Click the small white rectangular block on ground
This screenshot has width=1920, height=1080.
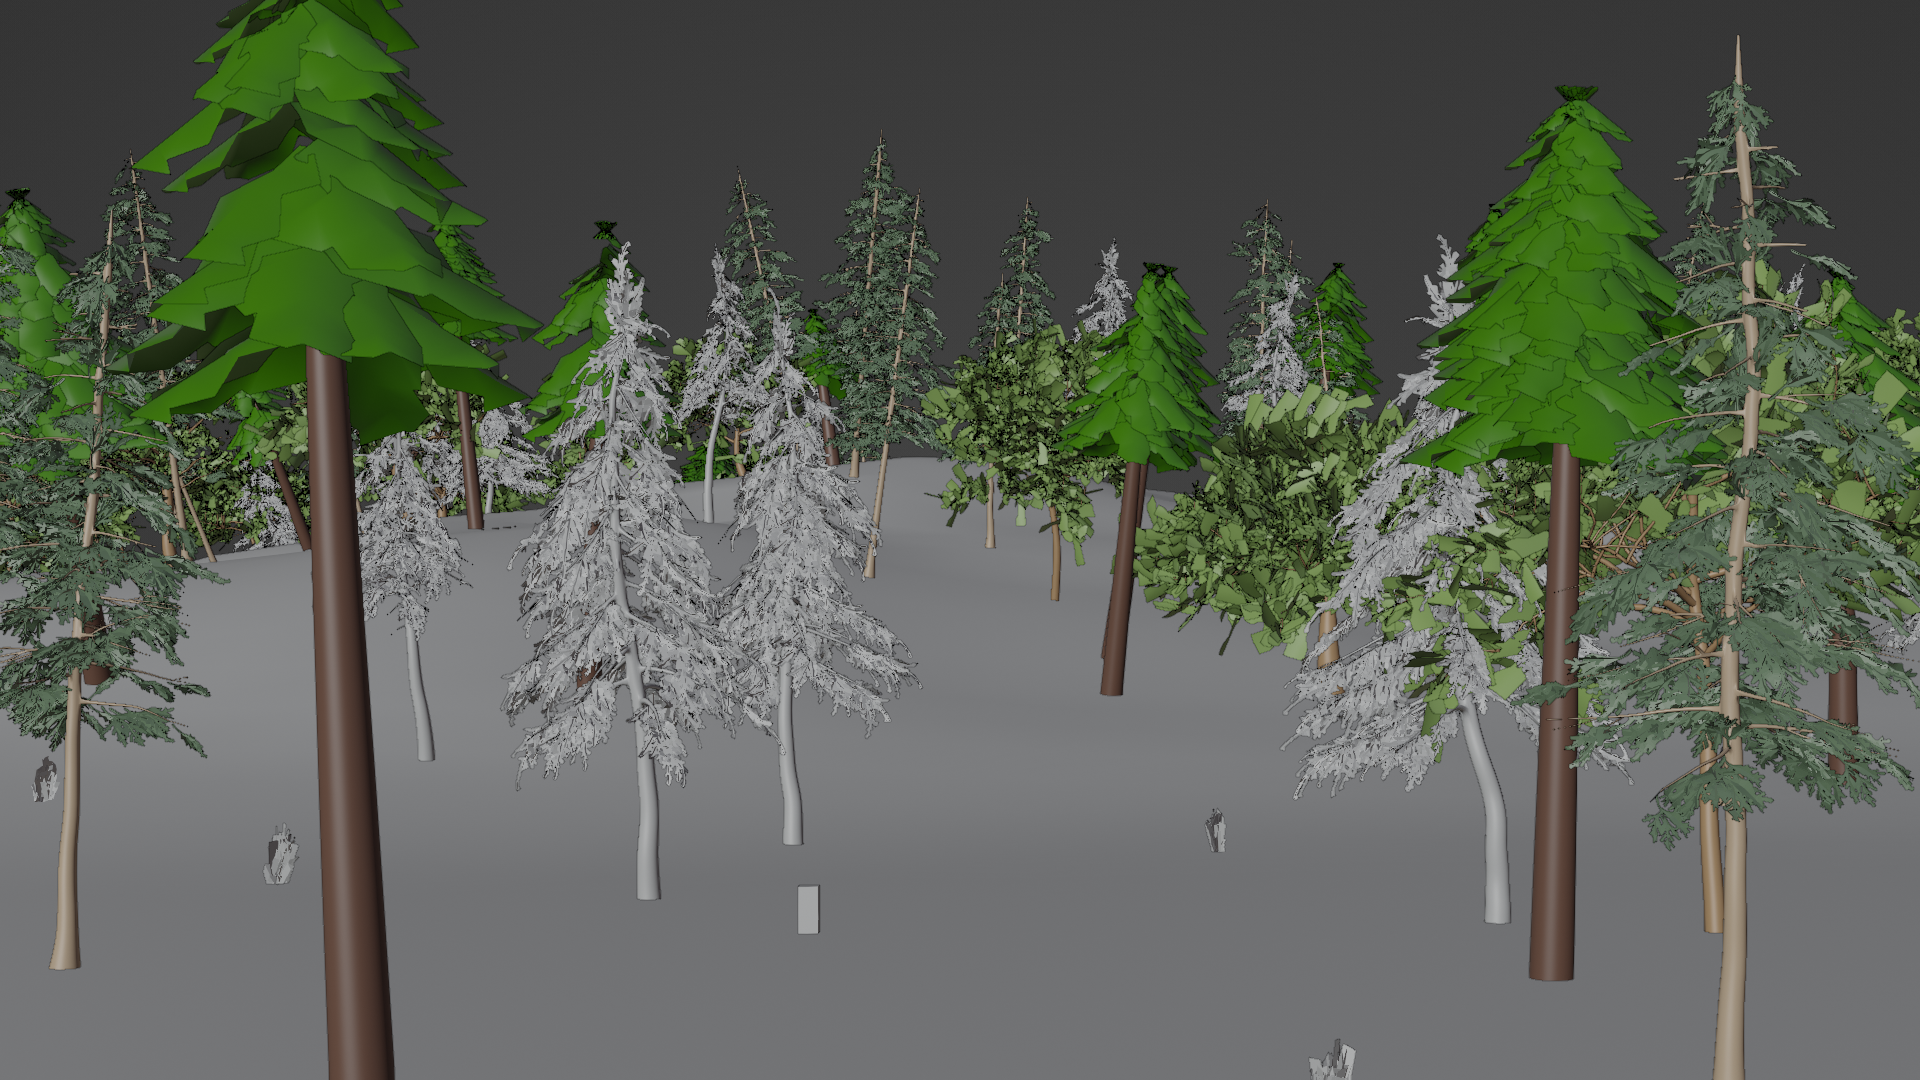click(x=808, y=909)
